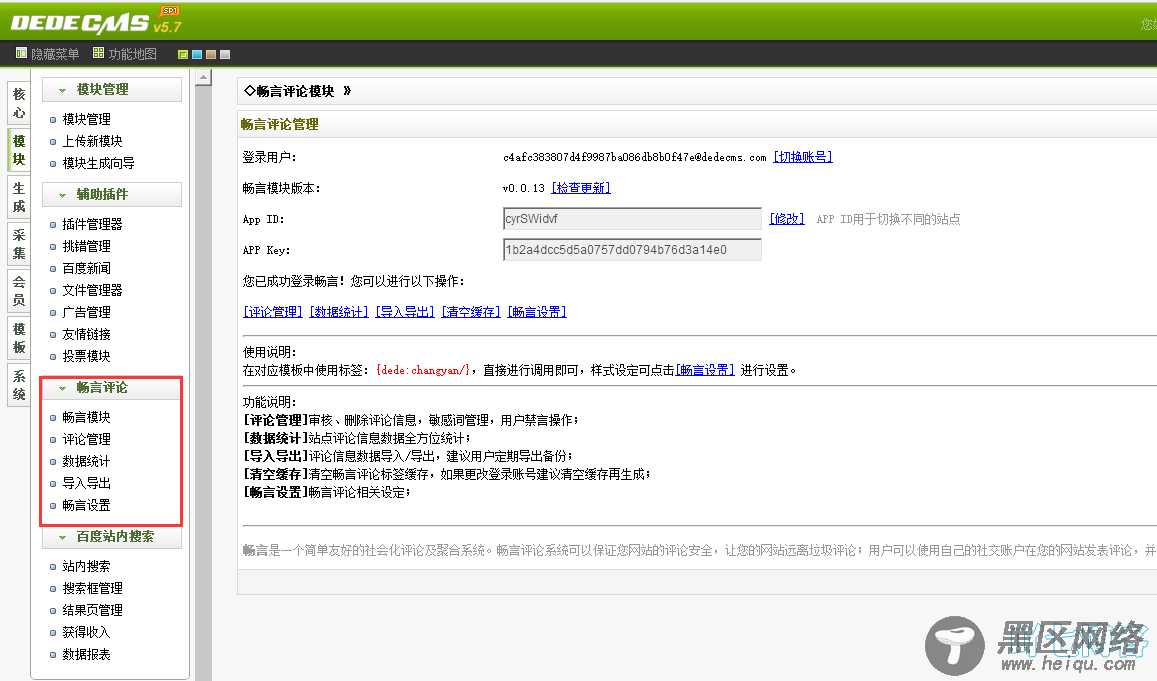1157x681 pixels.
Task: Open 站内搜索 menu item
Action: pos(86,566)
